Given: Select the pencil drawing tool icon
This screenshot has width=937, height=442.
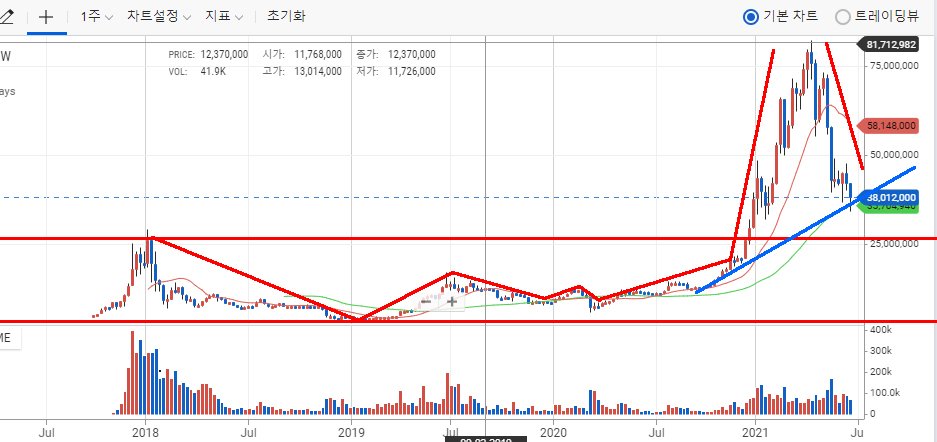Looking at the screenshot, I should (x=5, y=16).
